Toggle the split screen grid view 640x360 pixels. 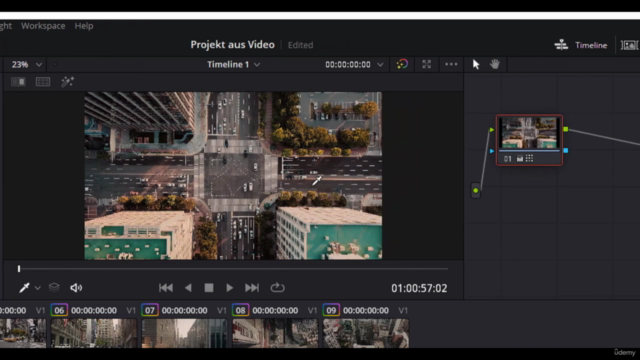(x=43, y=82)
